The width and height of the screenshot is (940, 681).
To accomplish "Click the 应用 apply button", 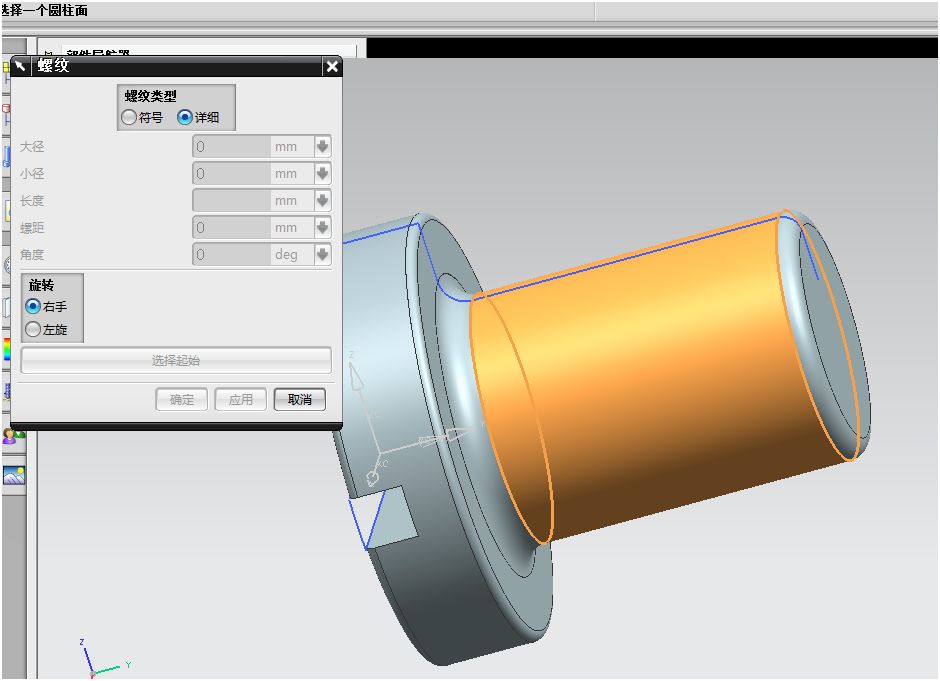I will pos(240,399).
